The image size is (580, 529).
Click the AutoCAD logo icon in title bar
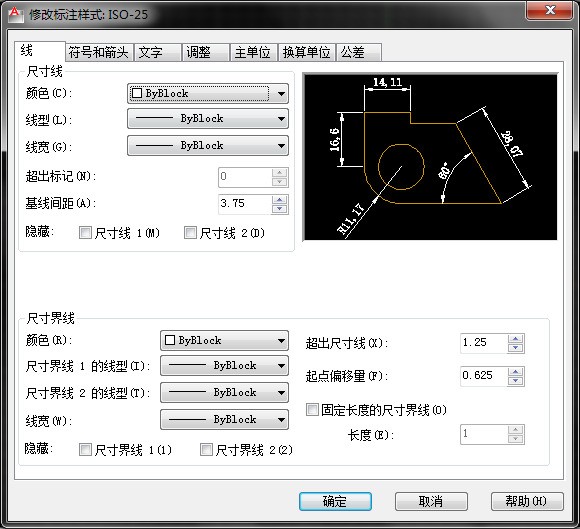pos(15,14)
